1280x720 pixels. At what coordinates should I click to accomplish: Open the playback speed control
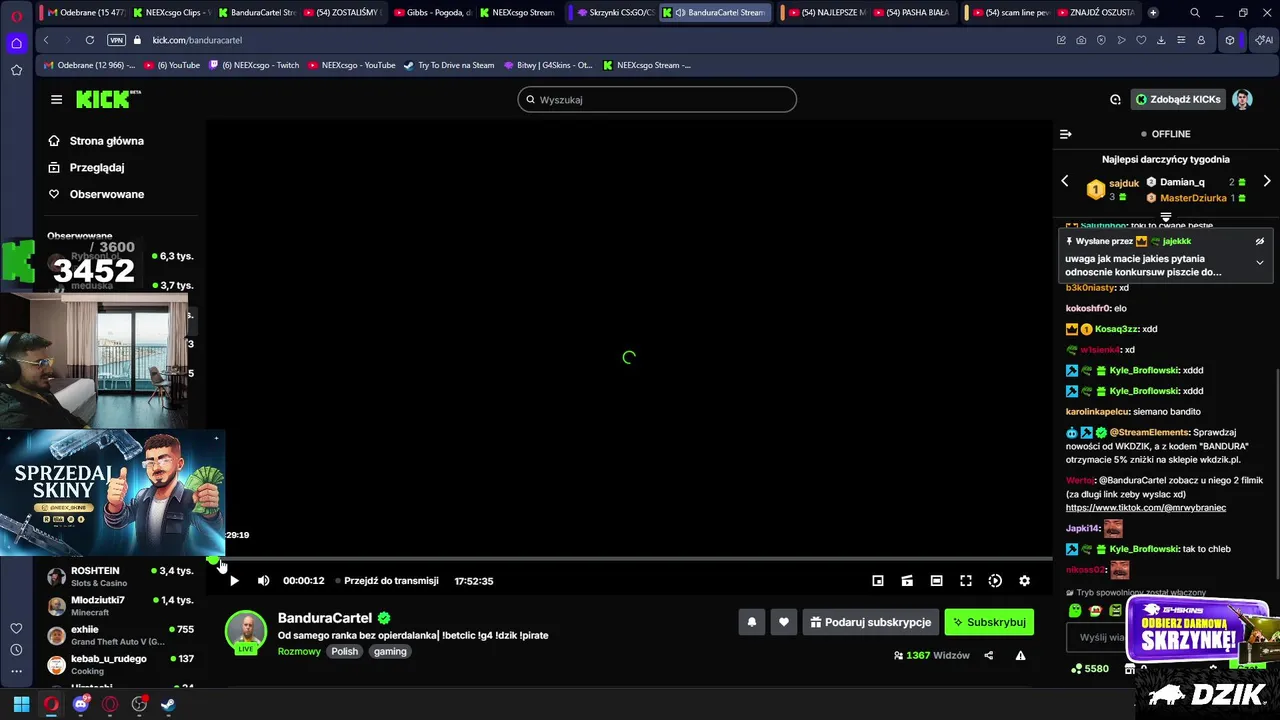pos(995,581)
